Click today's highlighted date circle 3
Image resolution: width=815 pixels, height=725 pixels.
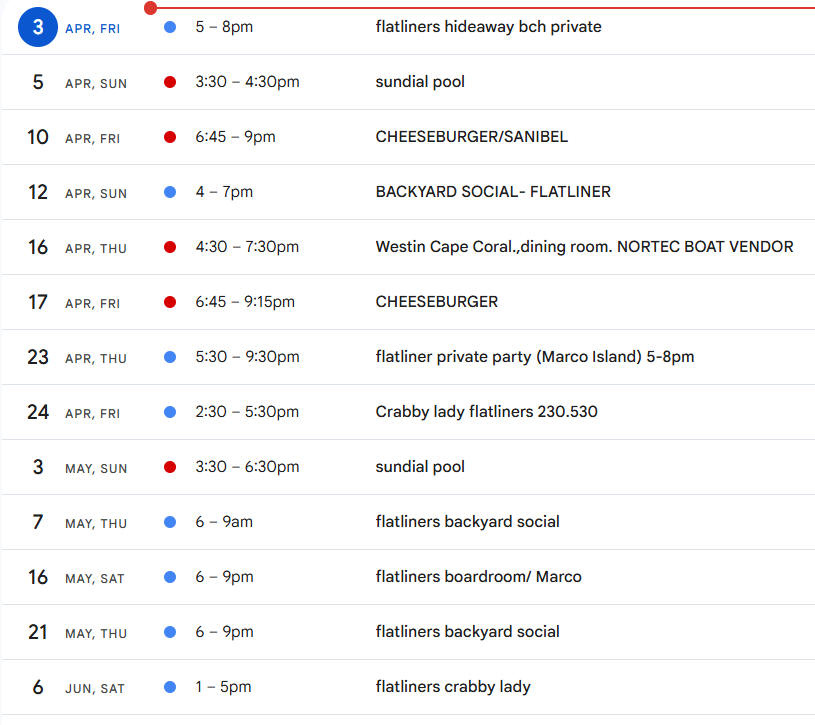pos(38,27)
